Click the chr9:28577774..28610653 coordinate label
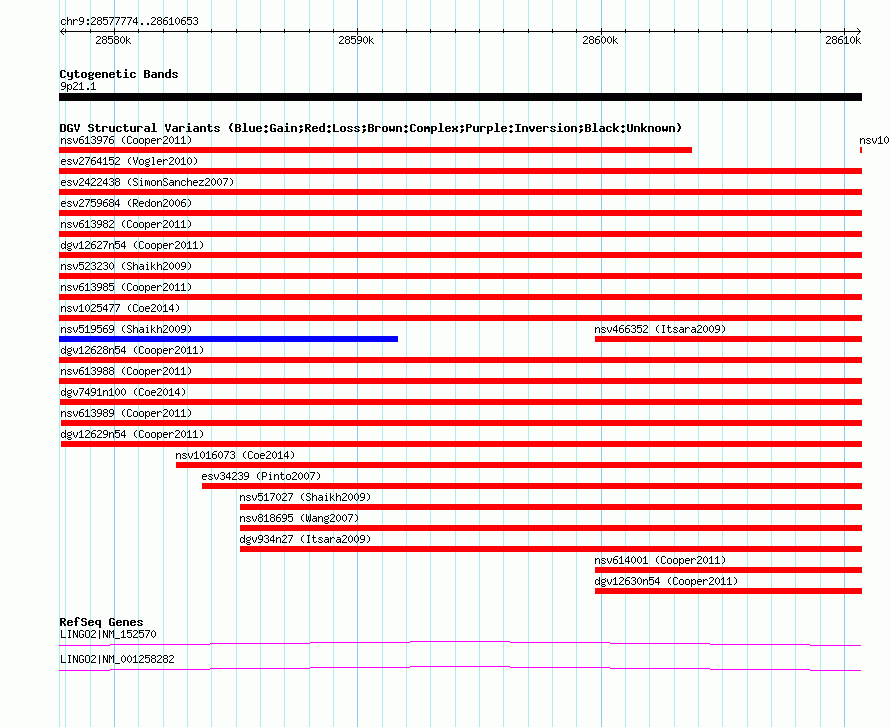890x727 pixels. point(129,21)
